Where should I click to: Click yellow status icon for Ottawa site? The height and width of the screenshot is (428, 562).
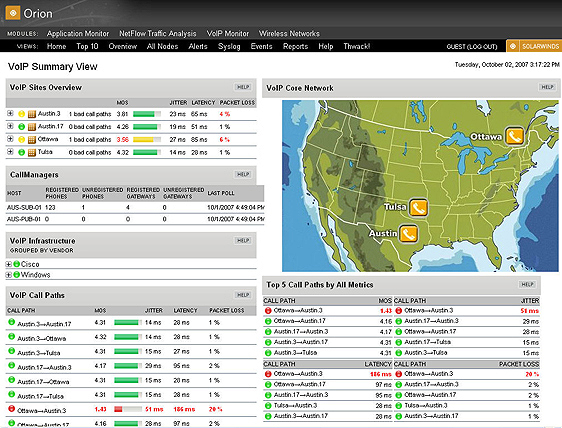(22, 139)
